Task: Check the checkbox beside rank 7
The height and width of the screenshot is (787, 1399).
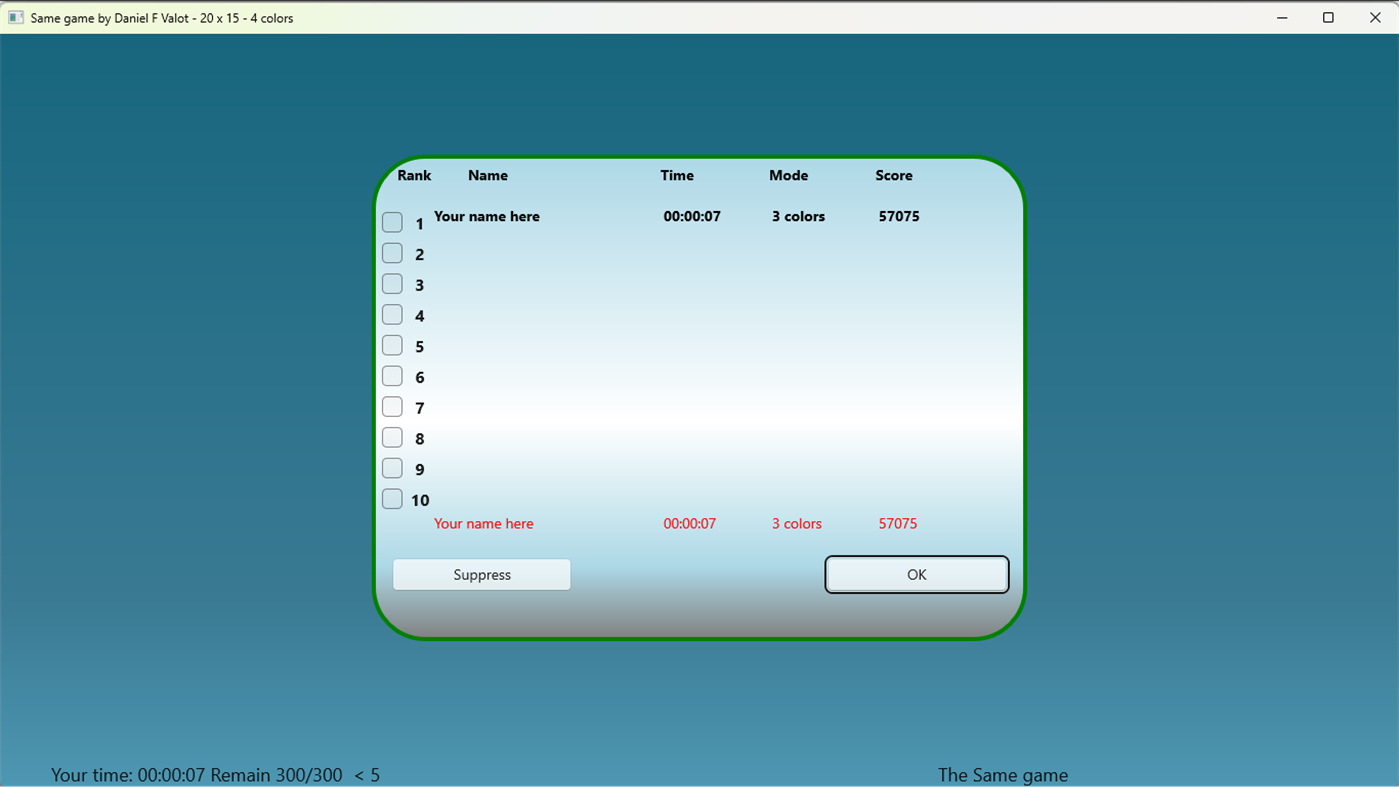Action: [x=392, y=406]
